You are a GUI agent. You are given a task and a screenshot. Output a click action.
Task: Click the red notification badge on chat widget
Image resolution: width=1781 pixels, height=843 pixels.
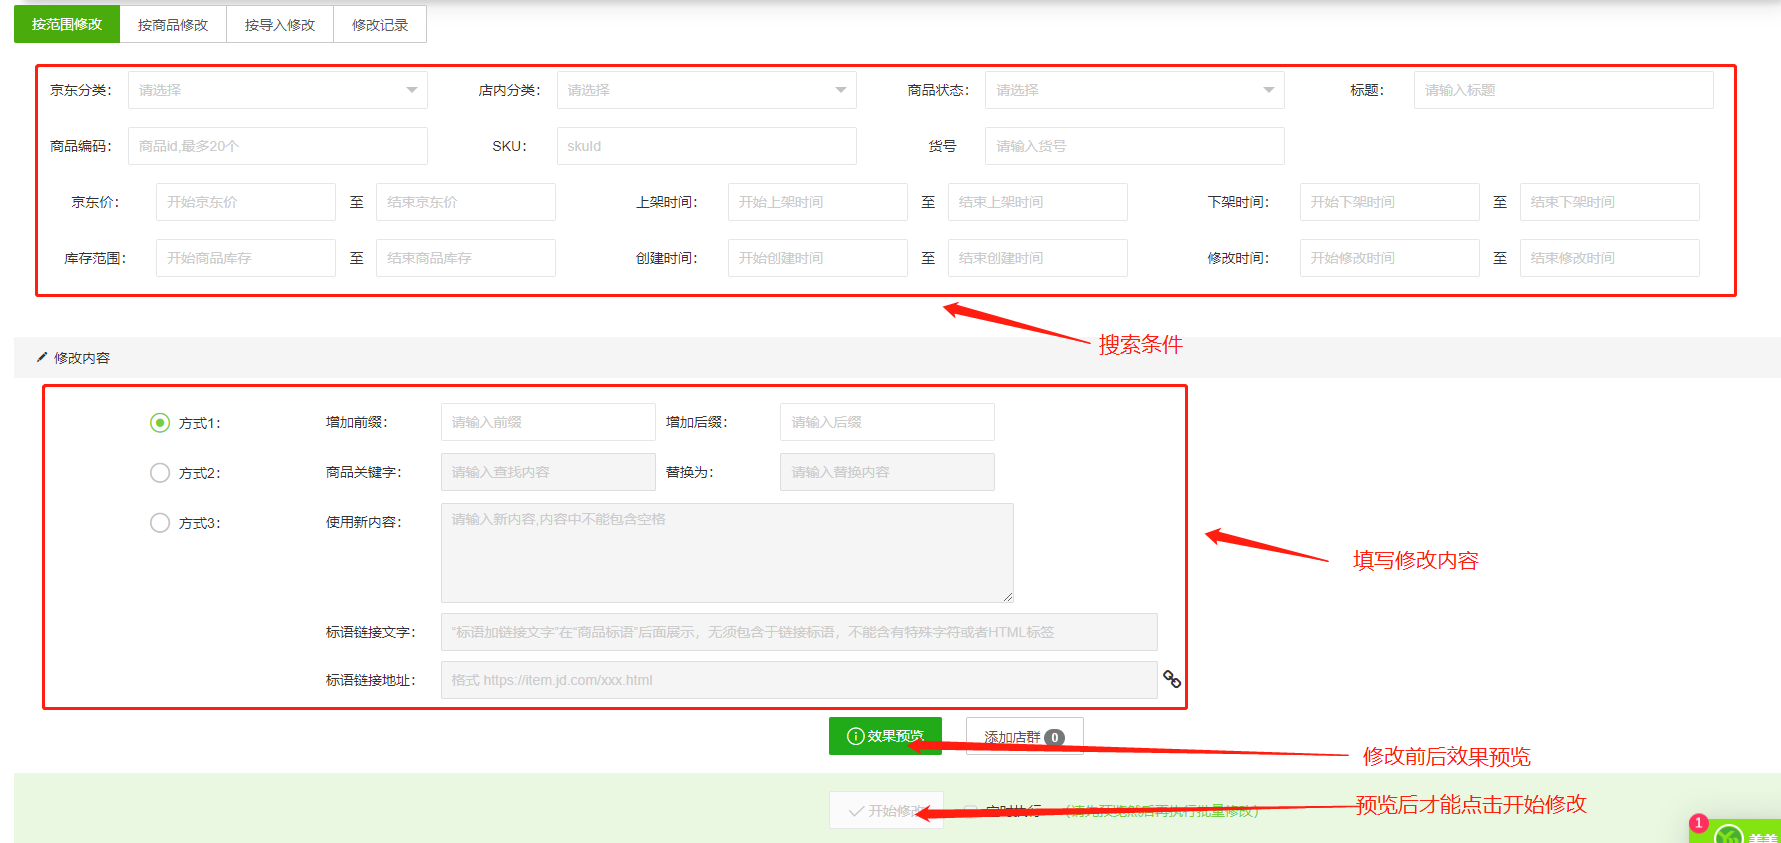1698,823
